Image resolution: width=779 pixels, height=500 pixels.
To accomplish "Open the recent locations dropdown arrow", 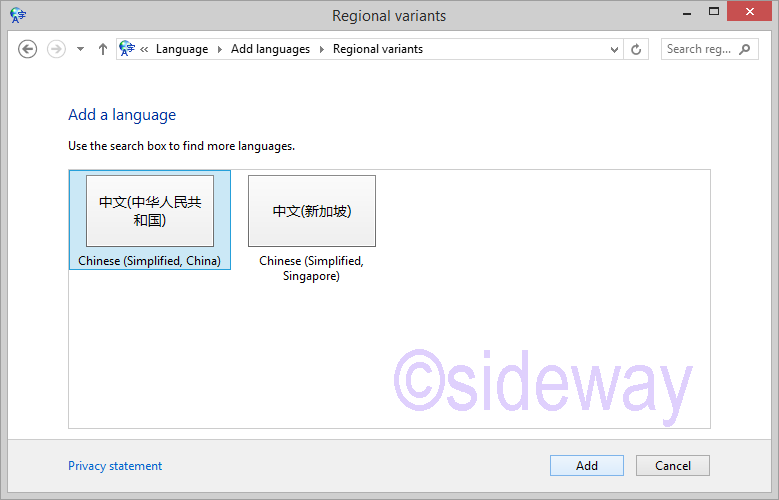I will [x=80, y=49].
